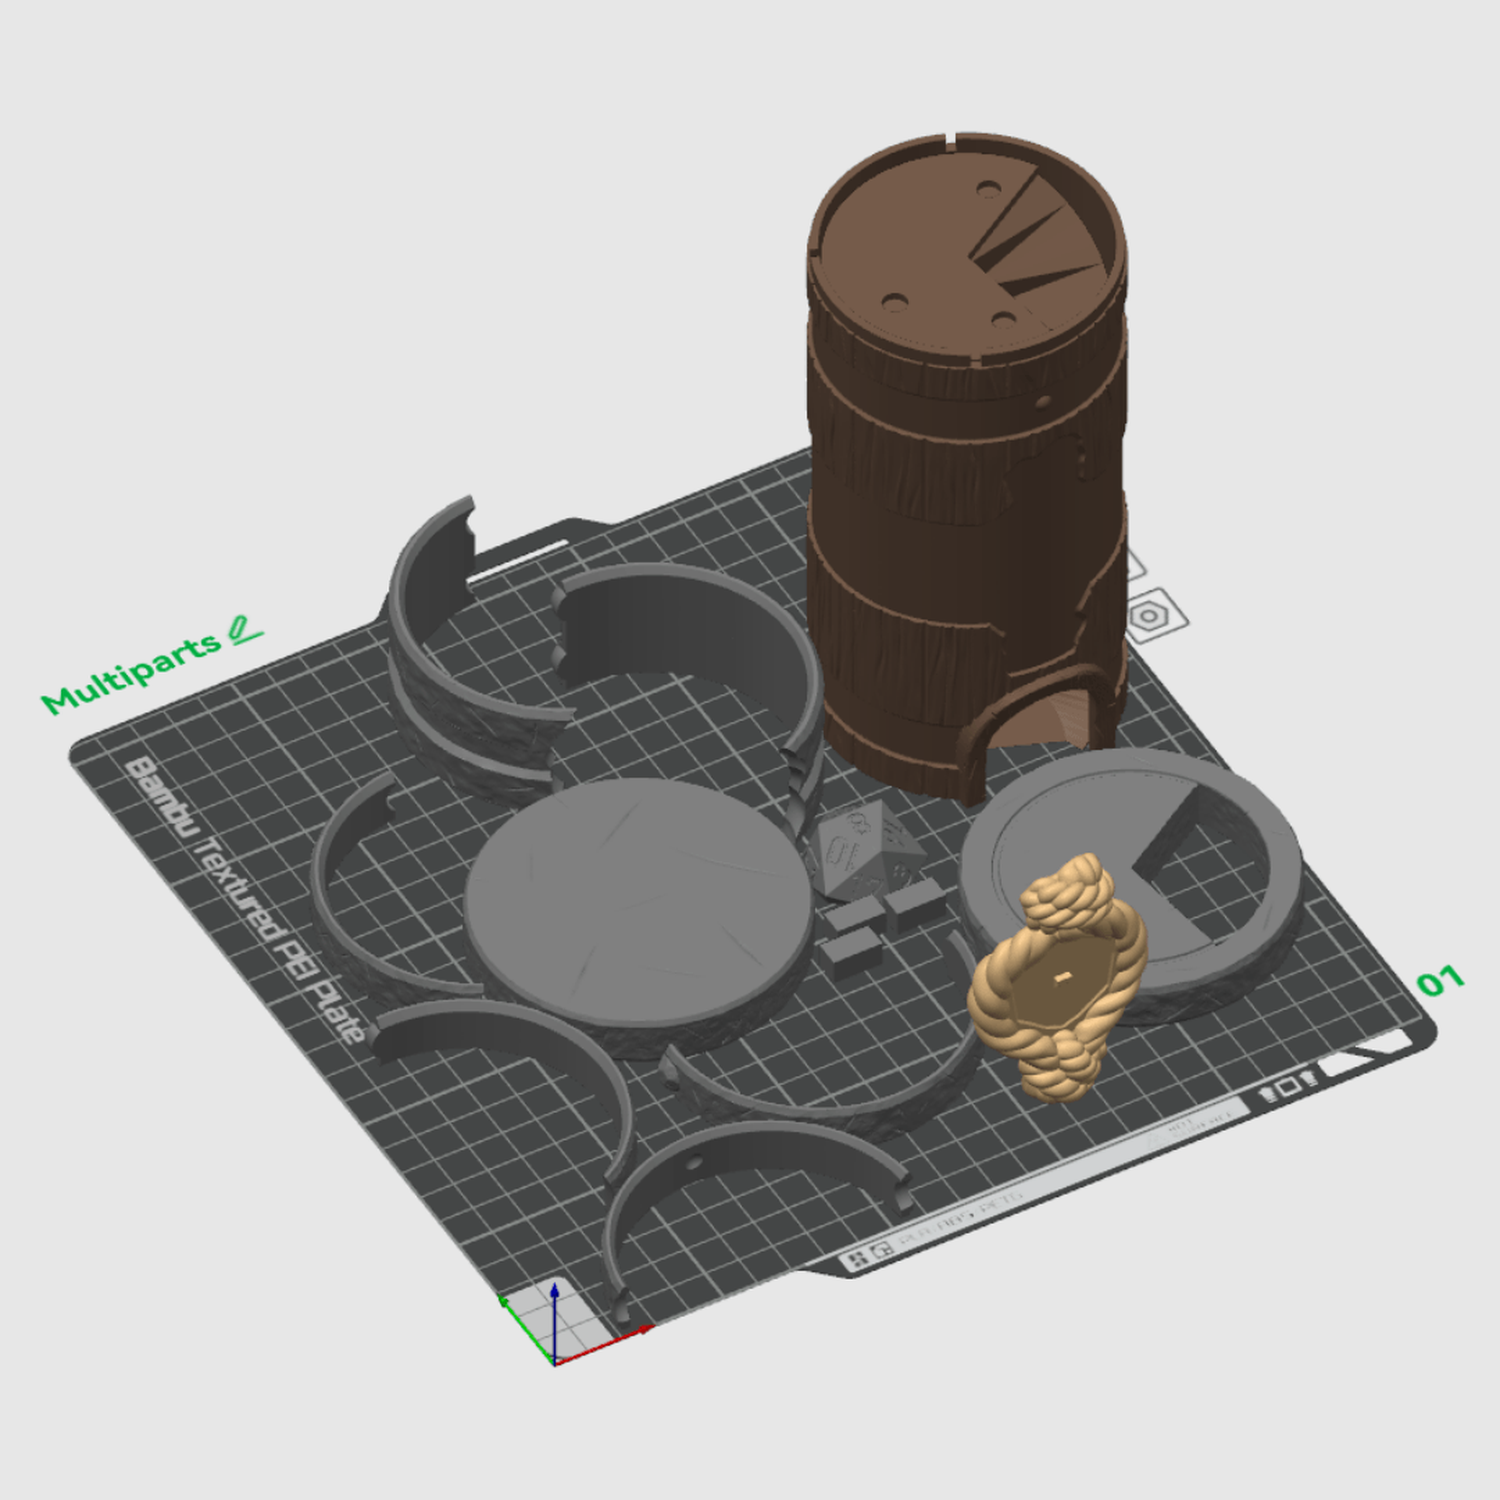Screen dimensions: 1500x1500
Task: Click the plate number 01 label
Action: [1440, 982]
